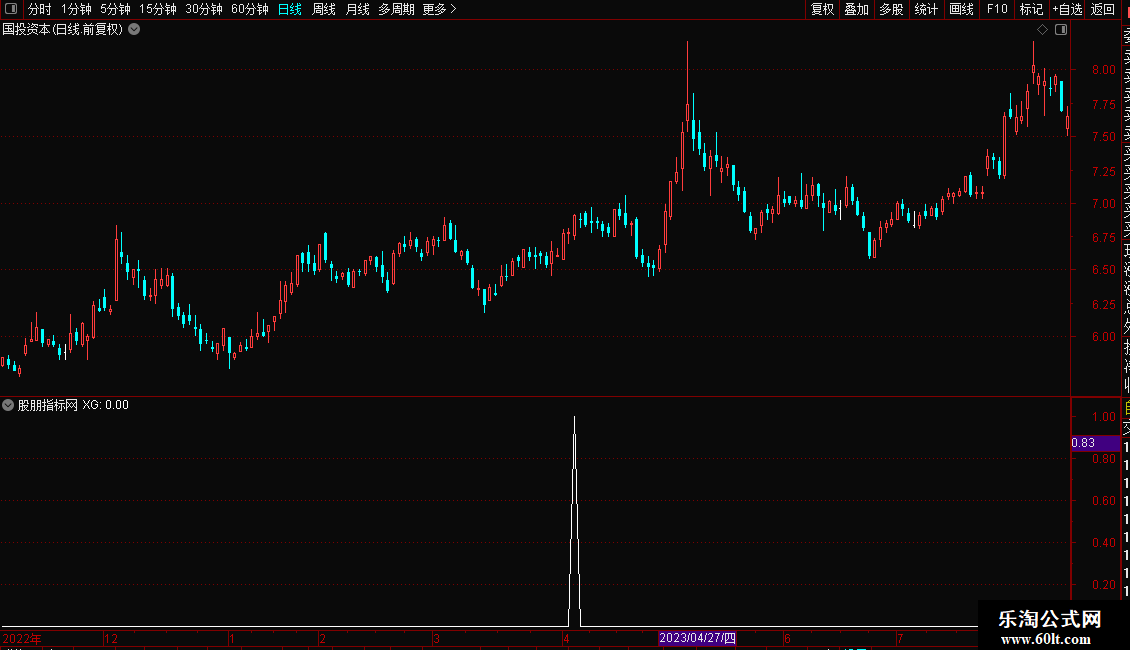Viewport: 1130px width, 650px height.
Task: Click the 复权 adjustment button
Action: pos(822,9)
